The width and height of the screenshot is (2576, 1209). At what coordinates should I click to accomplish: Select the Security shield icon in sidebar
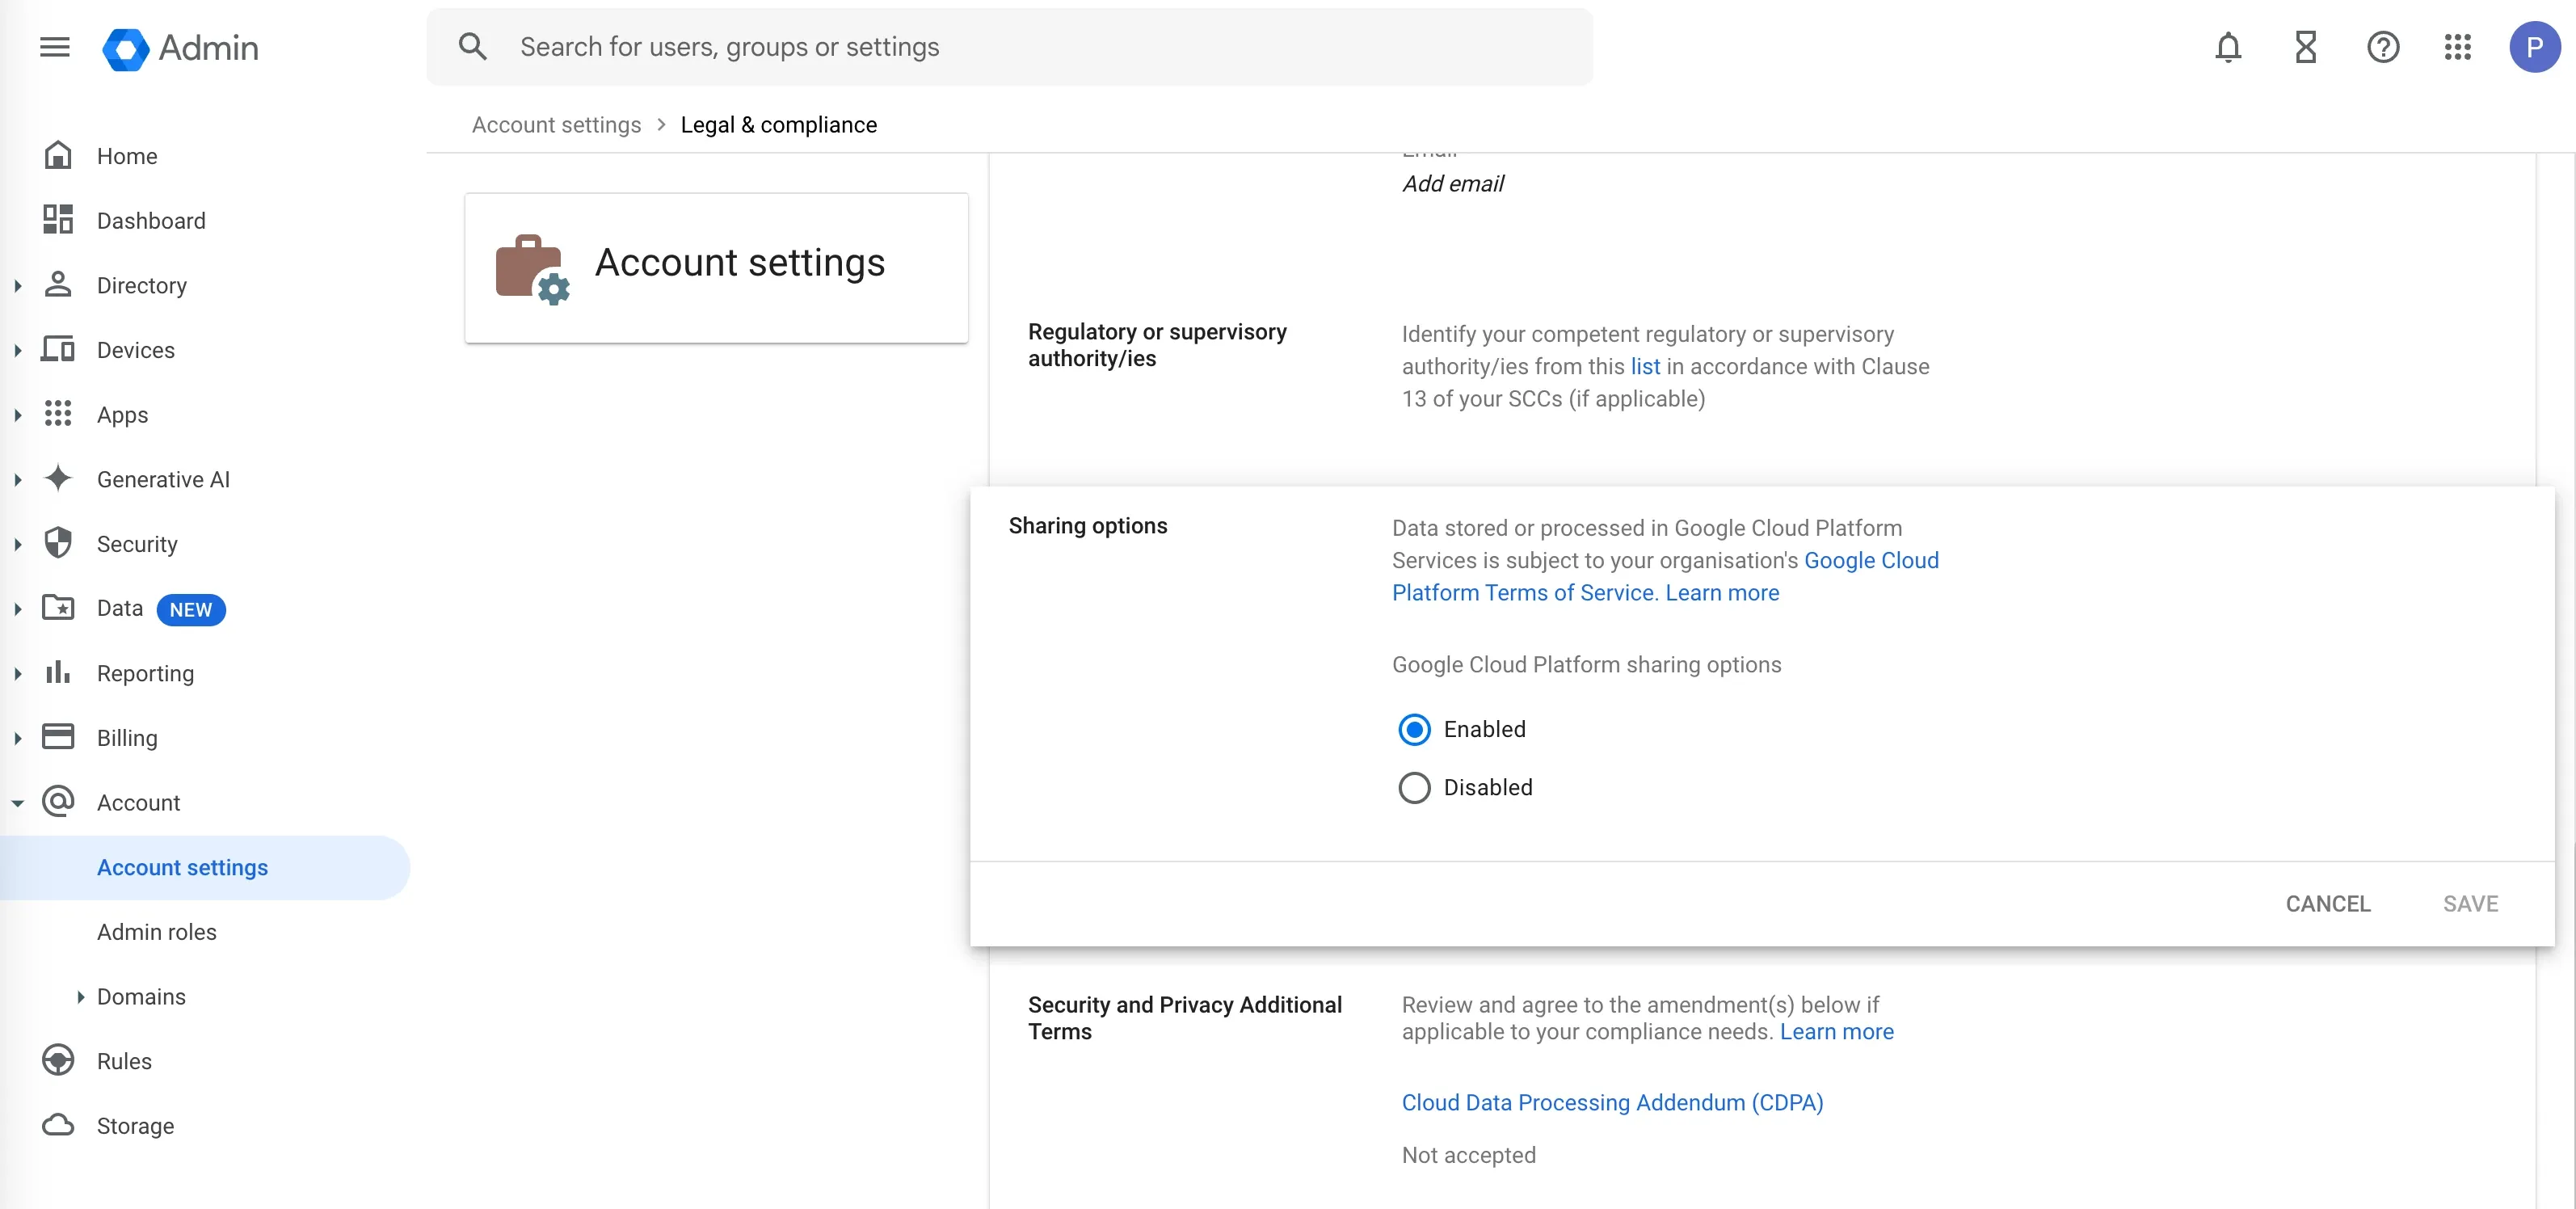[x=59, y=543]
